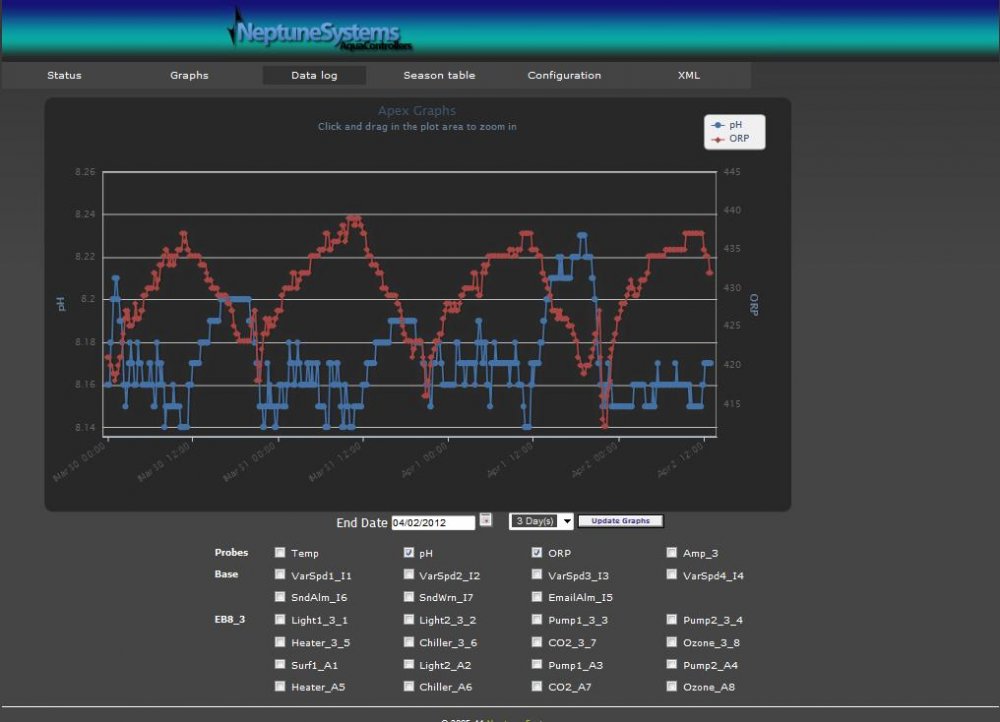The width and height of the screenshot is (1000, 722).
Task: Open the 3 Day(s) range dropdown
Action: [x=541, y=521]
